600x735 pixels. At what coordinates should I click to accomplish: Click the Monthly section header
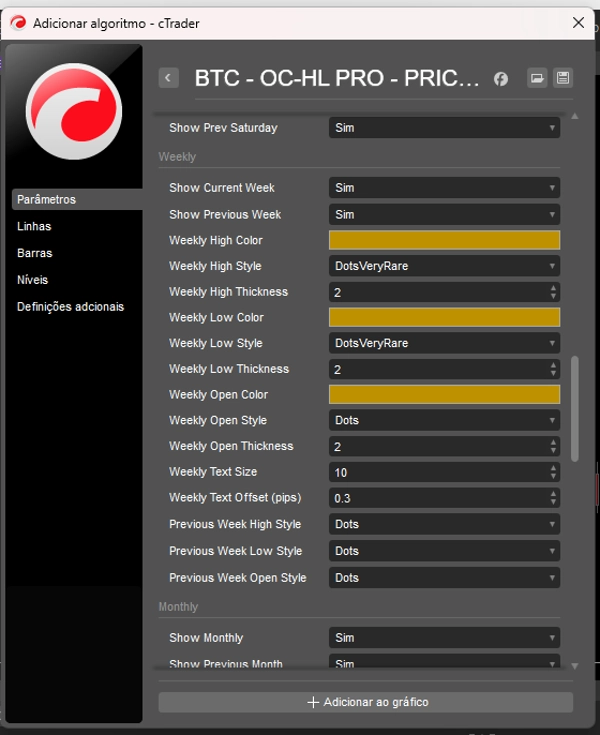click(x=178, y=607)
